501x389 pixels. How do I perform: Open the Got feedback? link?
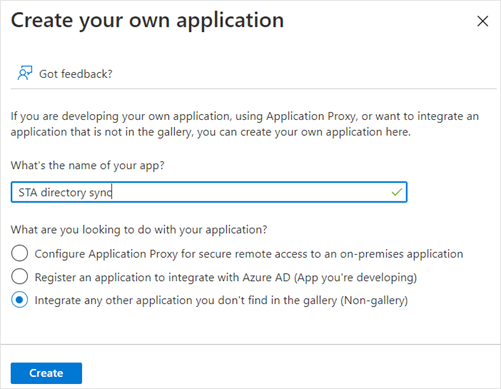[x=76, y=74]
